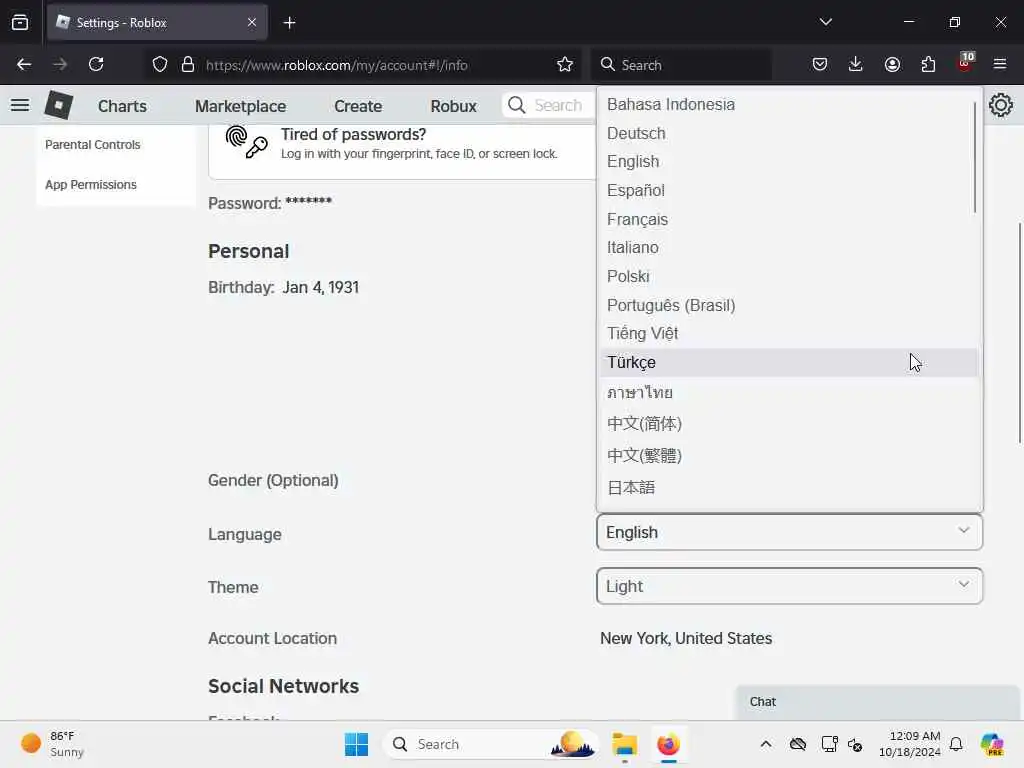Viewport: 1024px width, 768px height.
Task: Open the Chat panel
Action: click(x=877, y=702)
